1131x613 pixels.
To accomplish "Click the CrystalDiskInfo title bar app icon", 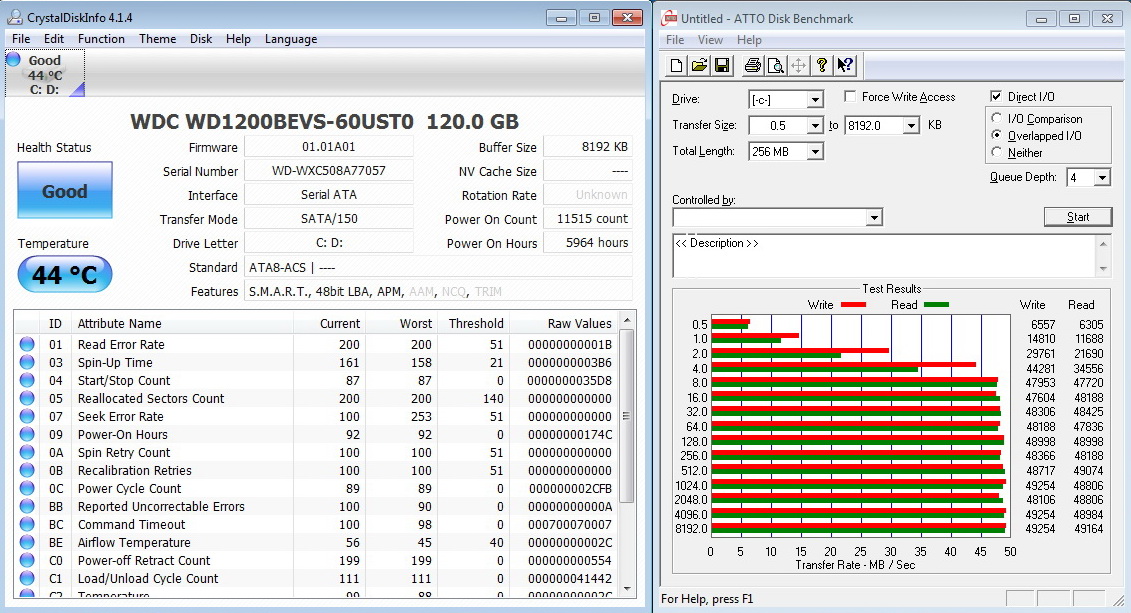I will (14, 18).
